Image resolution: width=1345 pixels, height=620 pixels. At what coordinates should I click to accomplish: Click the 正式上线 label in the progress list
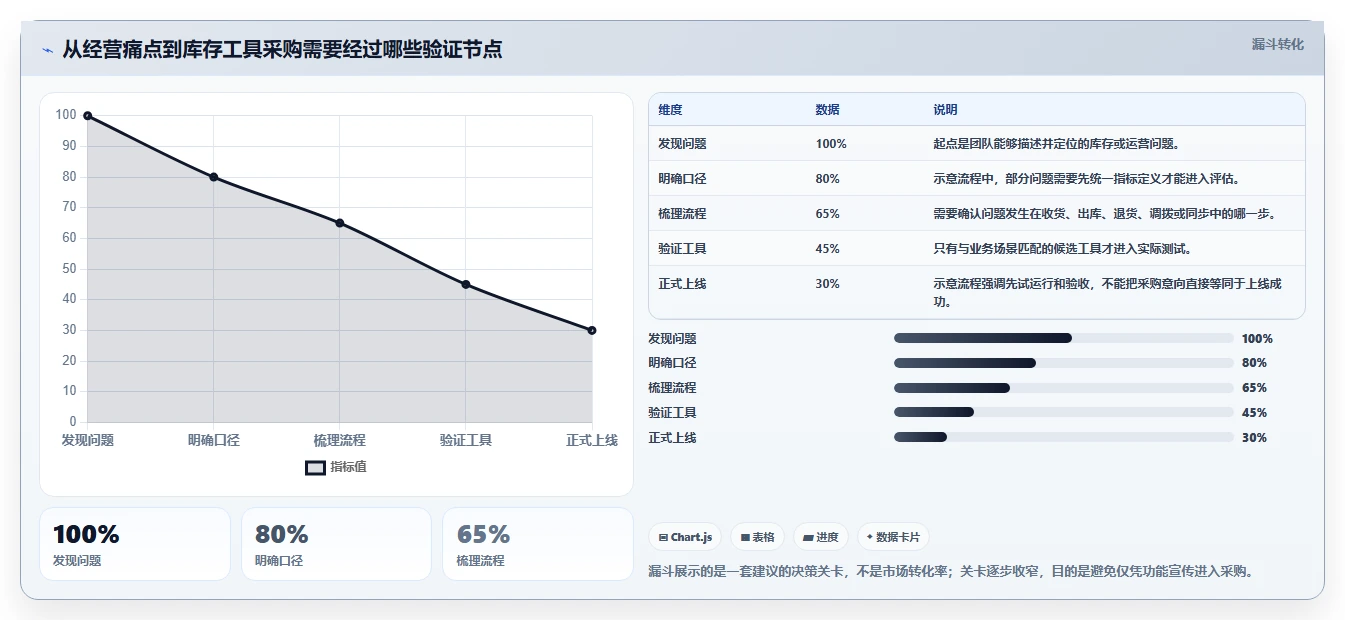(x=672, y=437)
